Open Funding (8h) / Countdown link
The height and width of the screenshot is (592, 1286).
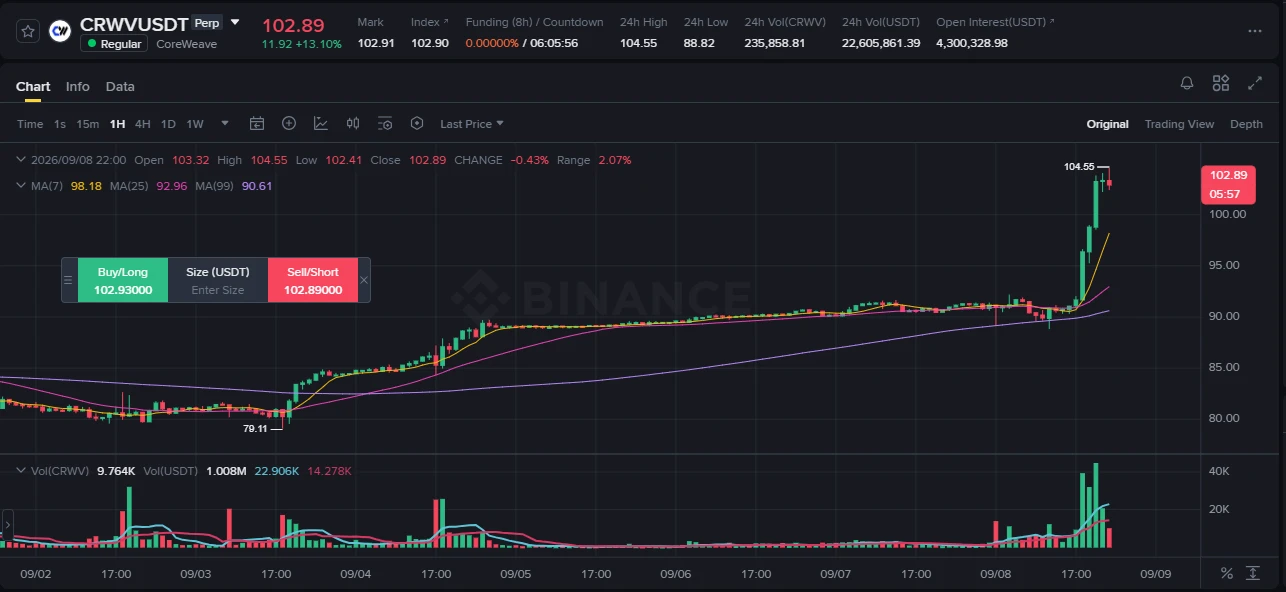(x=534, y=22)
